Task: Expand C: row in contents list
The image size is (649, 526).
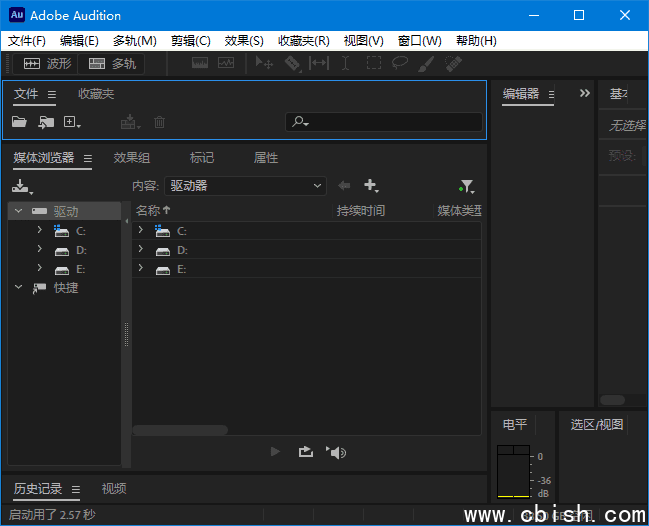Action: coord(141,230)
